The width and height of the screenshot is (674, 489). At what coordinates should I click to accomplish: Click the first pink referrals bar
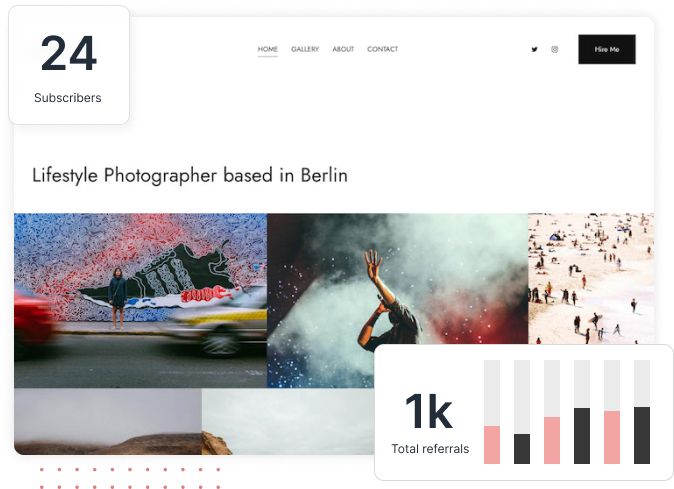pyautogui.click(x=492, y=445)
